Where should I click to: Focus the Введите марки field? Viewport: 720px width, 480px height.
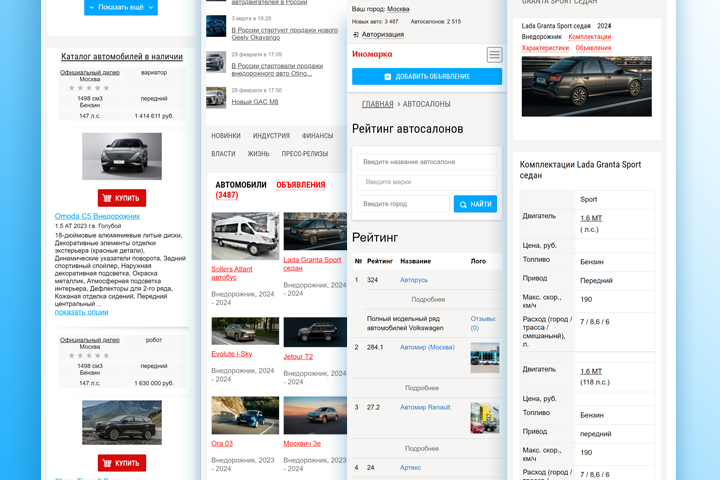point(427,182)
